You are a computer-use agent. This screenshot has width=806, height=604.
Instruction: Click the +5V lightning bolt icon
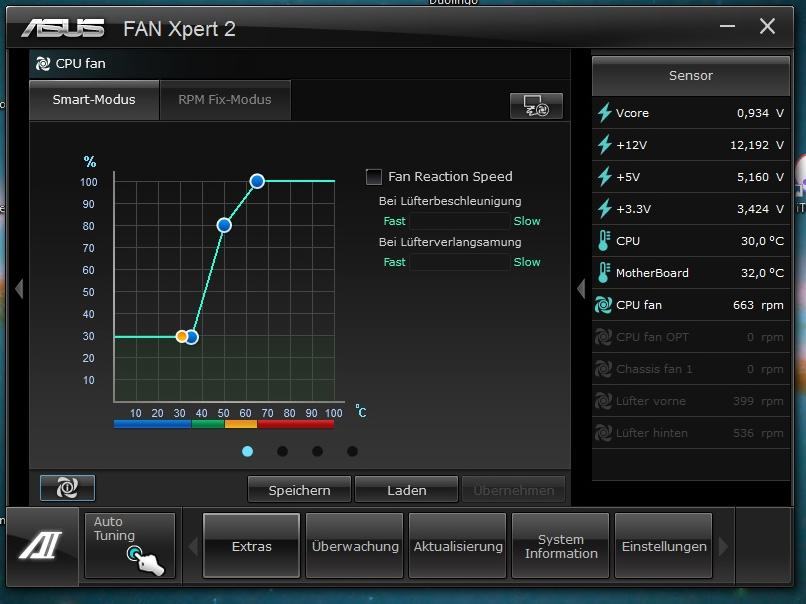[604, 177]
